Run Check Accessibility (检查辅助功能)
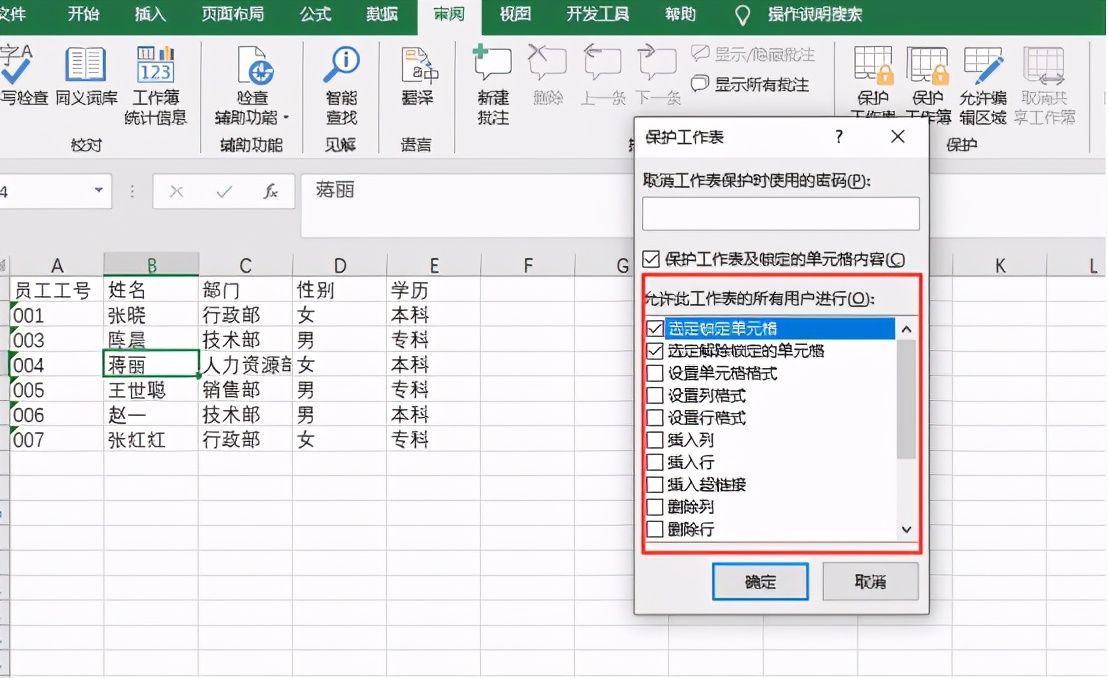This screenshot has width=1108, height=678. point(252,85)
